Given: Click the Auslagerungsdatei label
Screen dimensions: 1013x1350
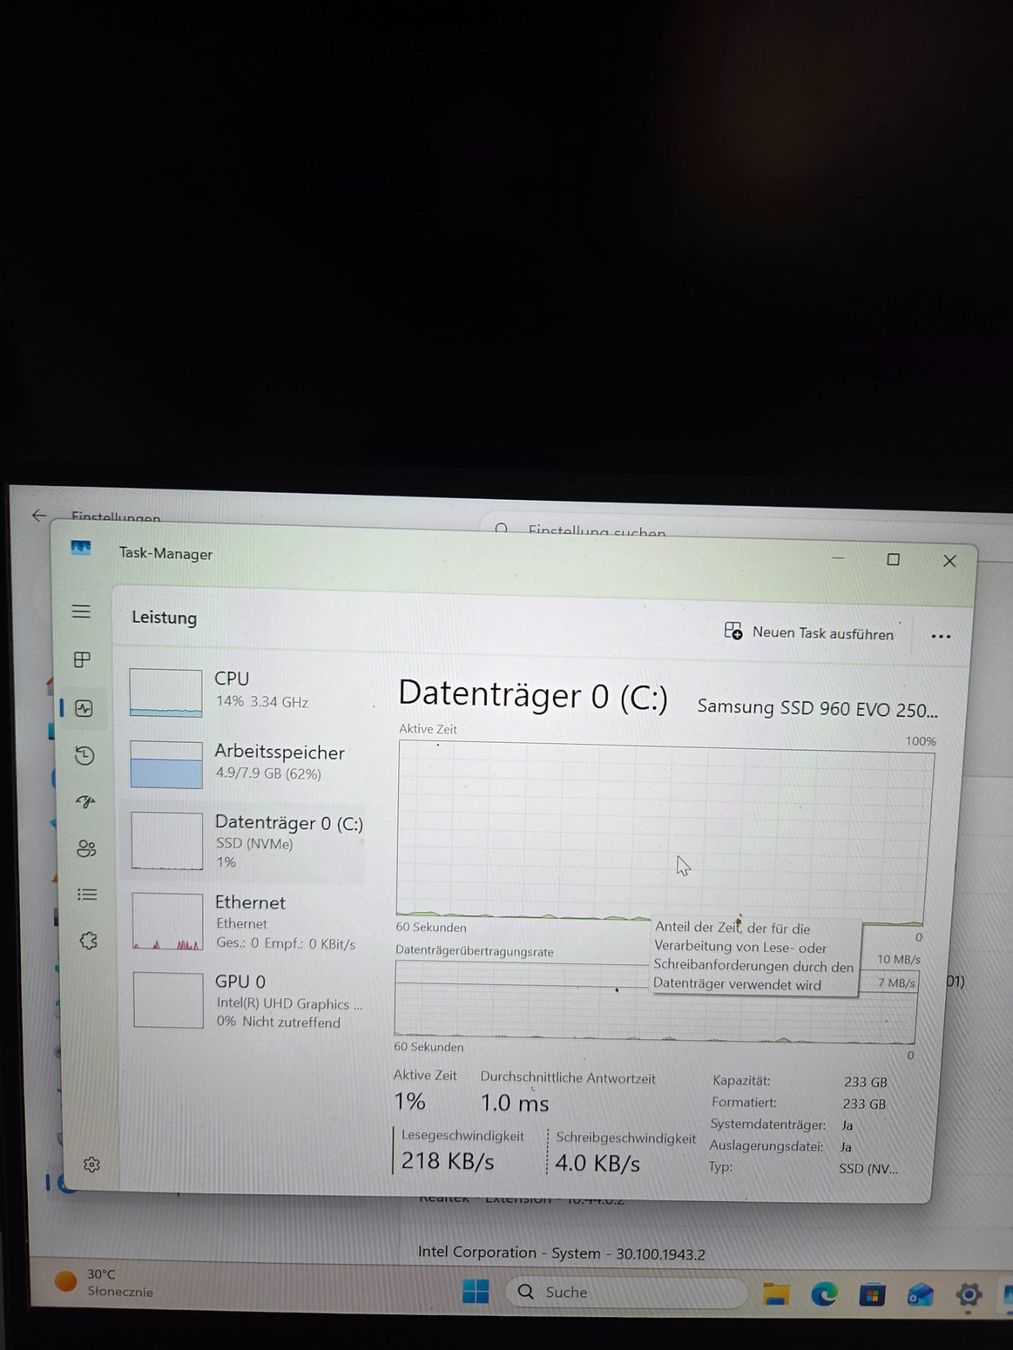Looking at the screenshot, I should tap(766, 1146).
